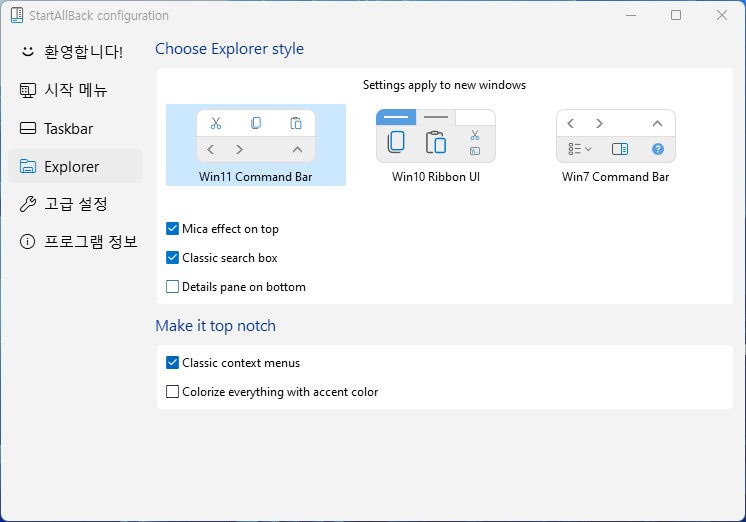
Task: Select the Explorer settings page
Action: point(75,166)
